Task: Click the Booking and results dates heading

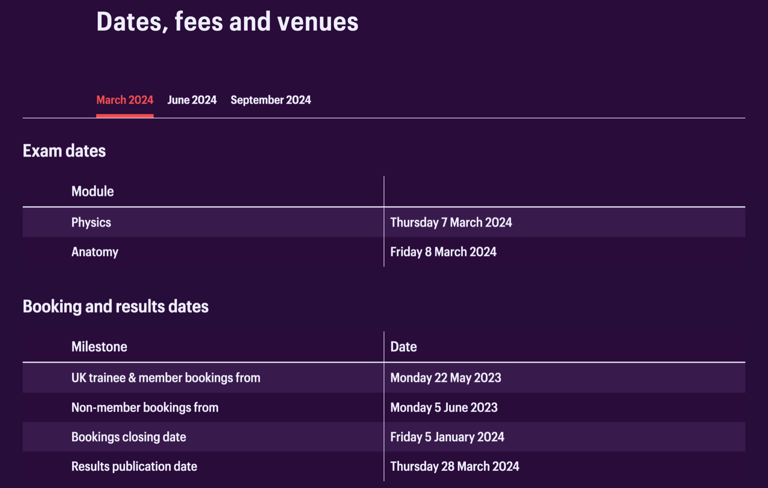Action: coord(115,307)
